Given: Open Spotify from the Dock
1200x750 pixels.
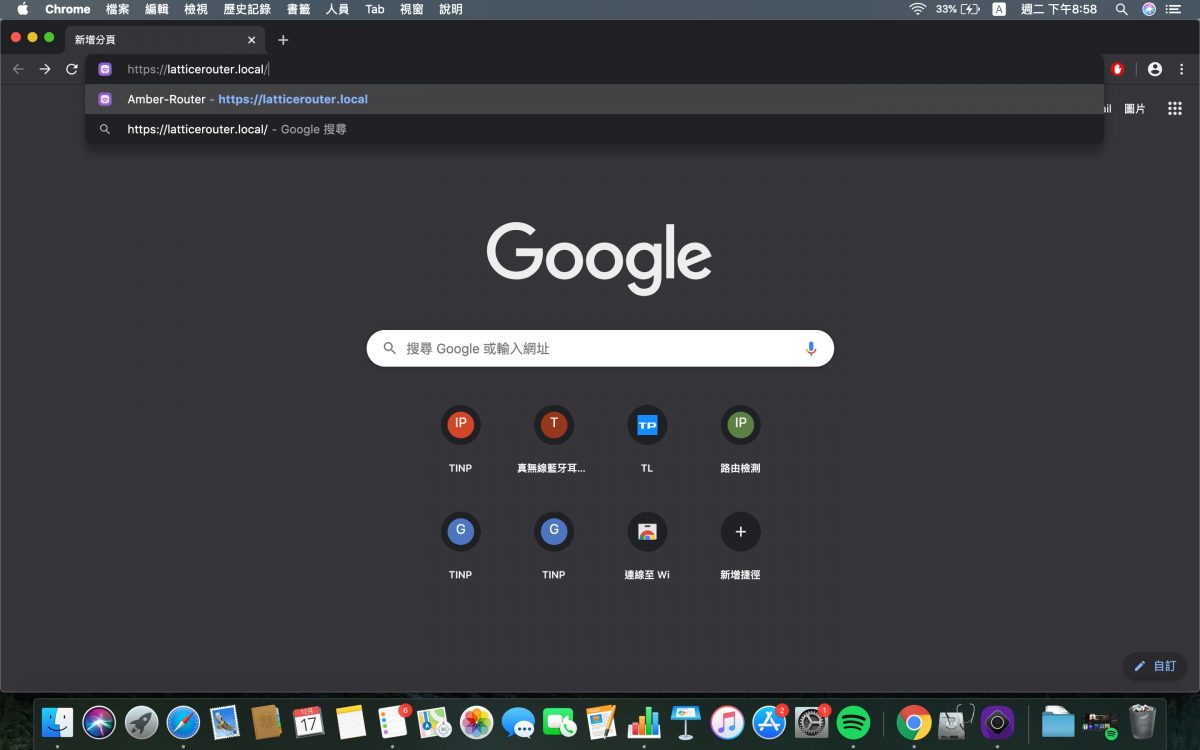Looking at the screenshot, I should pyautogui.click(x=853, y=722).
